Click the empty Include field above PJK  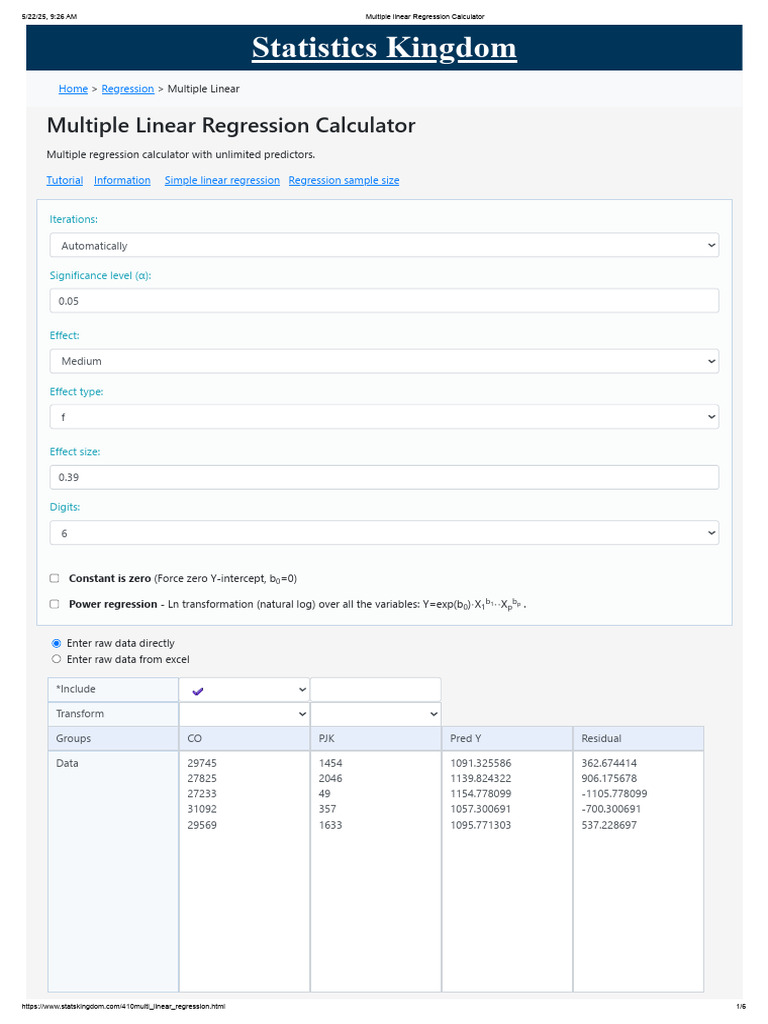pos(376,690)
